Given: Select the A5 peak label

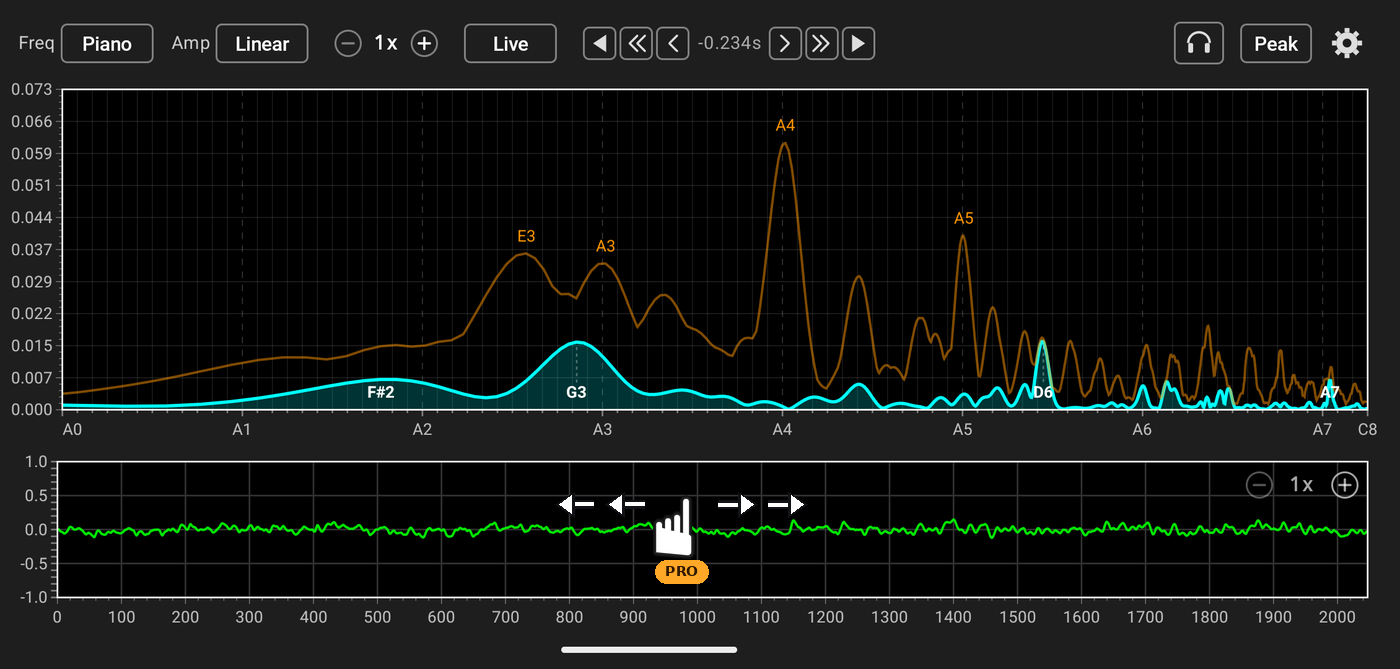Looking at the screenshot, I should (x=963, y=218).
